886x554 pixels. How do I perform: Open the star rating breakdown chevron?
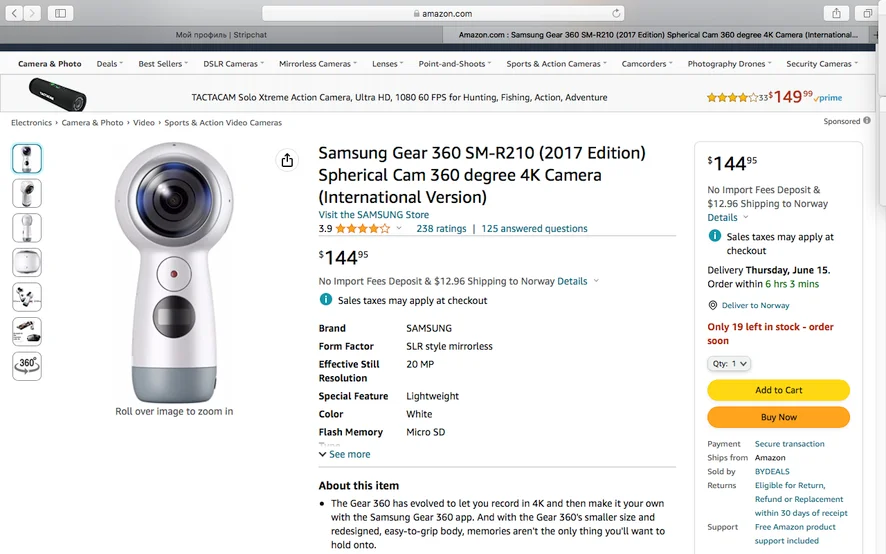[x=399, y=229]
